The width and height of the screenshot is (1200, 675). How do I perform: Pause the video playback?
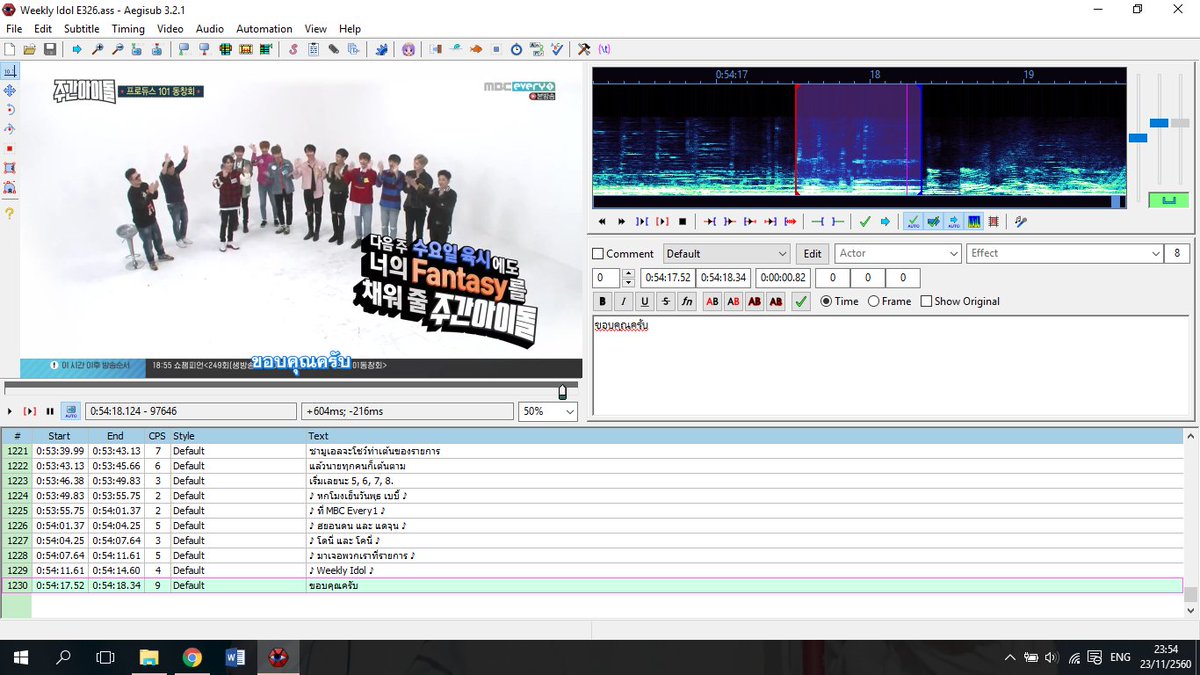(50, 411)
